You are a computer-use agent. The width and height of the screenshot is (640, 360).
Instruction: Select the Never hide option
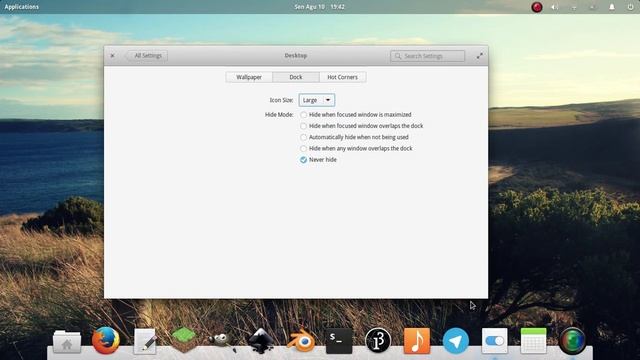click(x=318, y=160)
